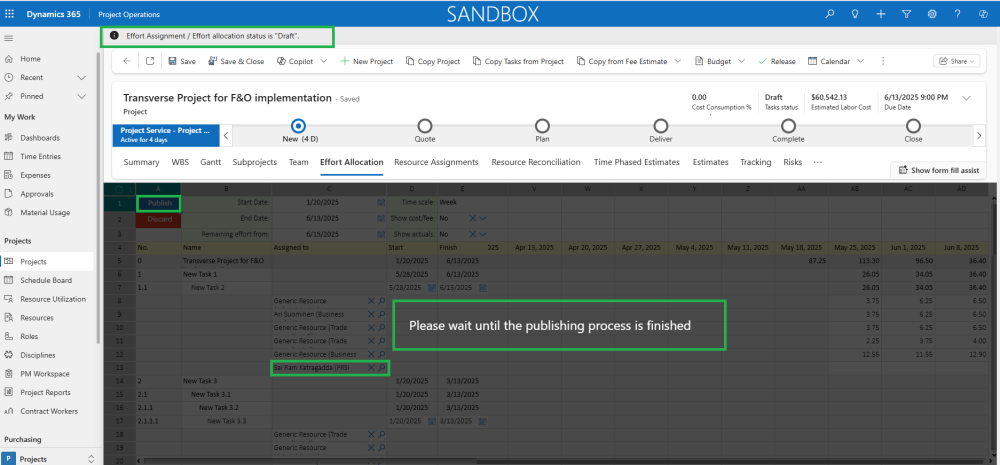Click Save in the command bar
Image resolution: width=1000 pixels, height=465 pixels.
point(182,61)
